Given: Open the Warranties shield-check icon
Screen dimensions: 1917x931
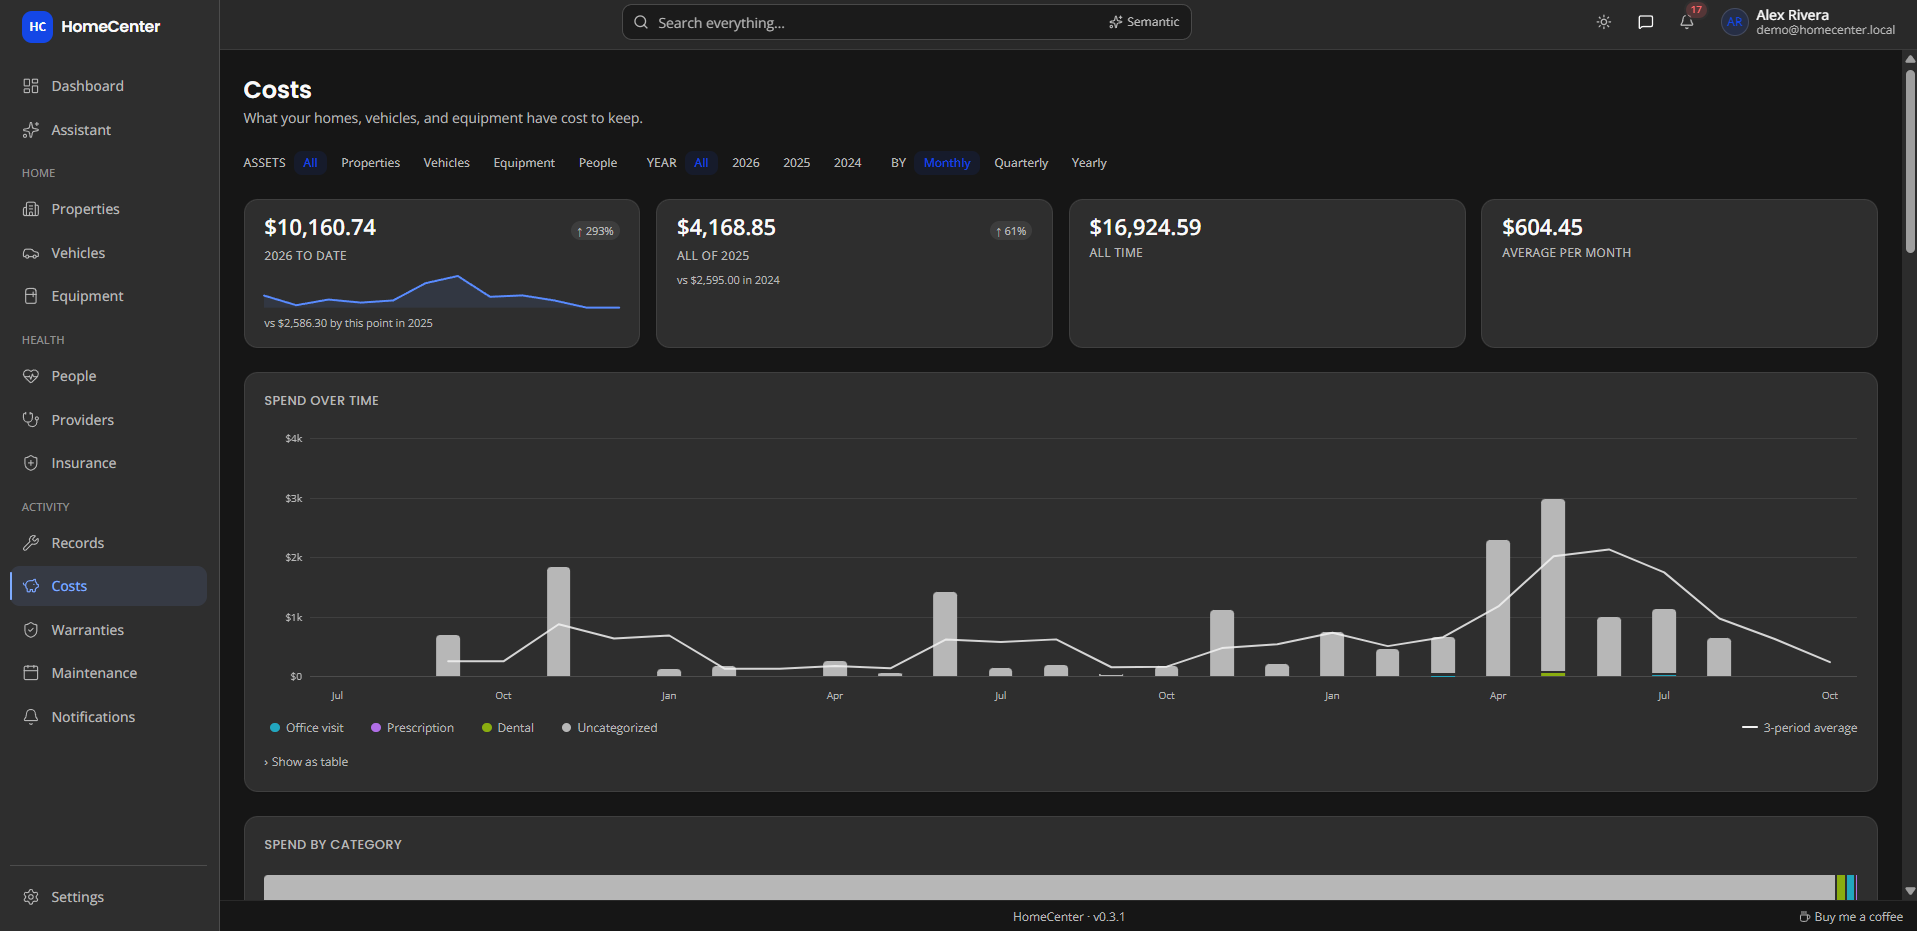Looking at the screenshot, I should [31, 630].
